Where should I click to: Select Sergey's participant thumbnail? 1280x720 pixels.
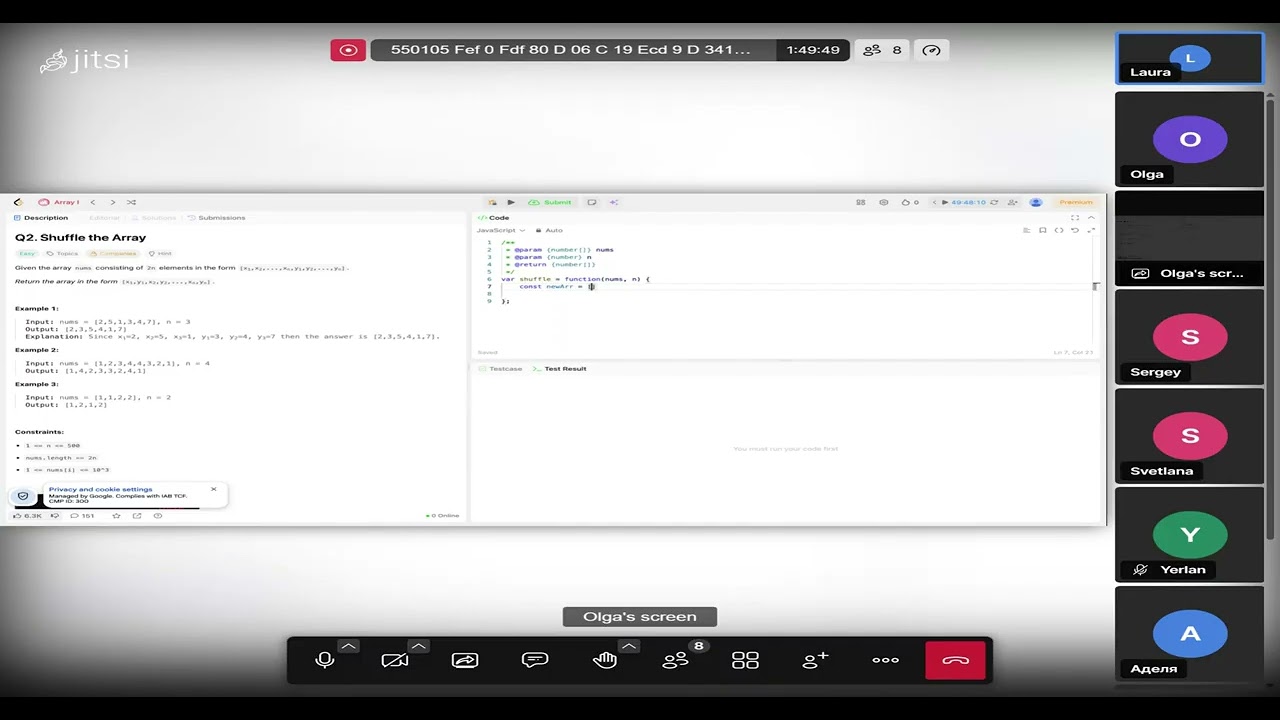tap(1190, 337)
